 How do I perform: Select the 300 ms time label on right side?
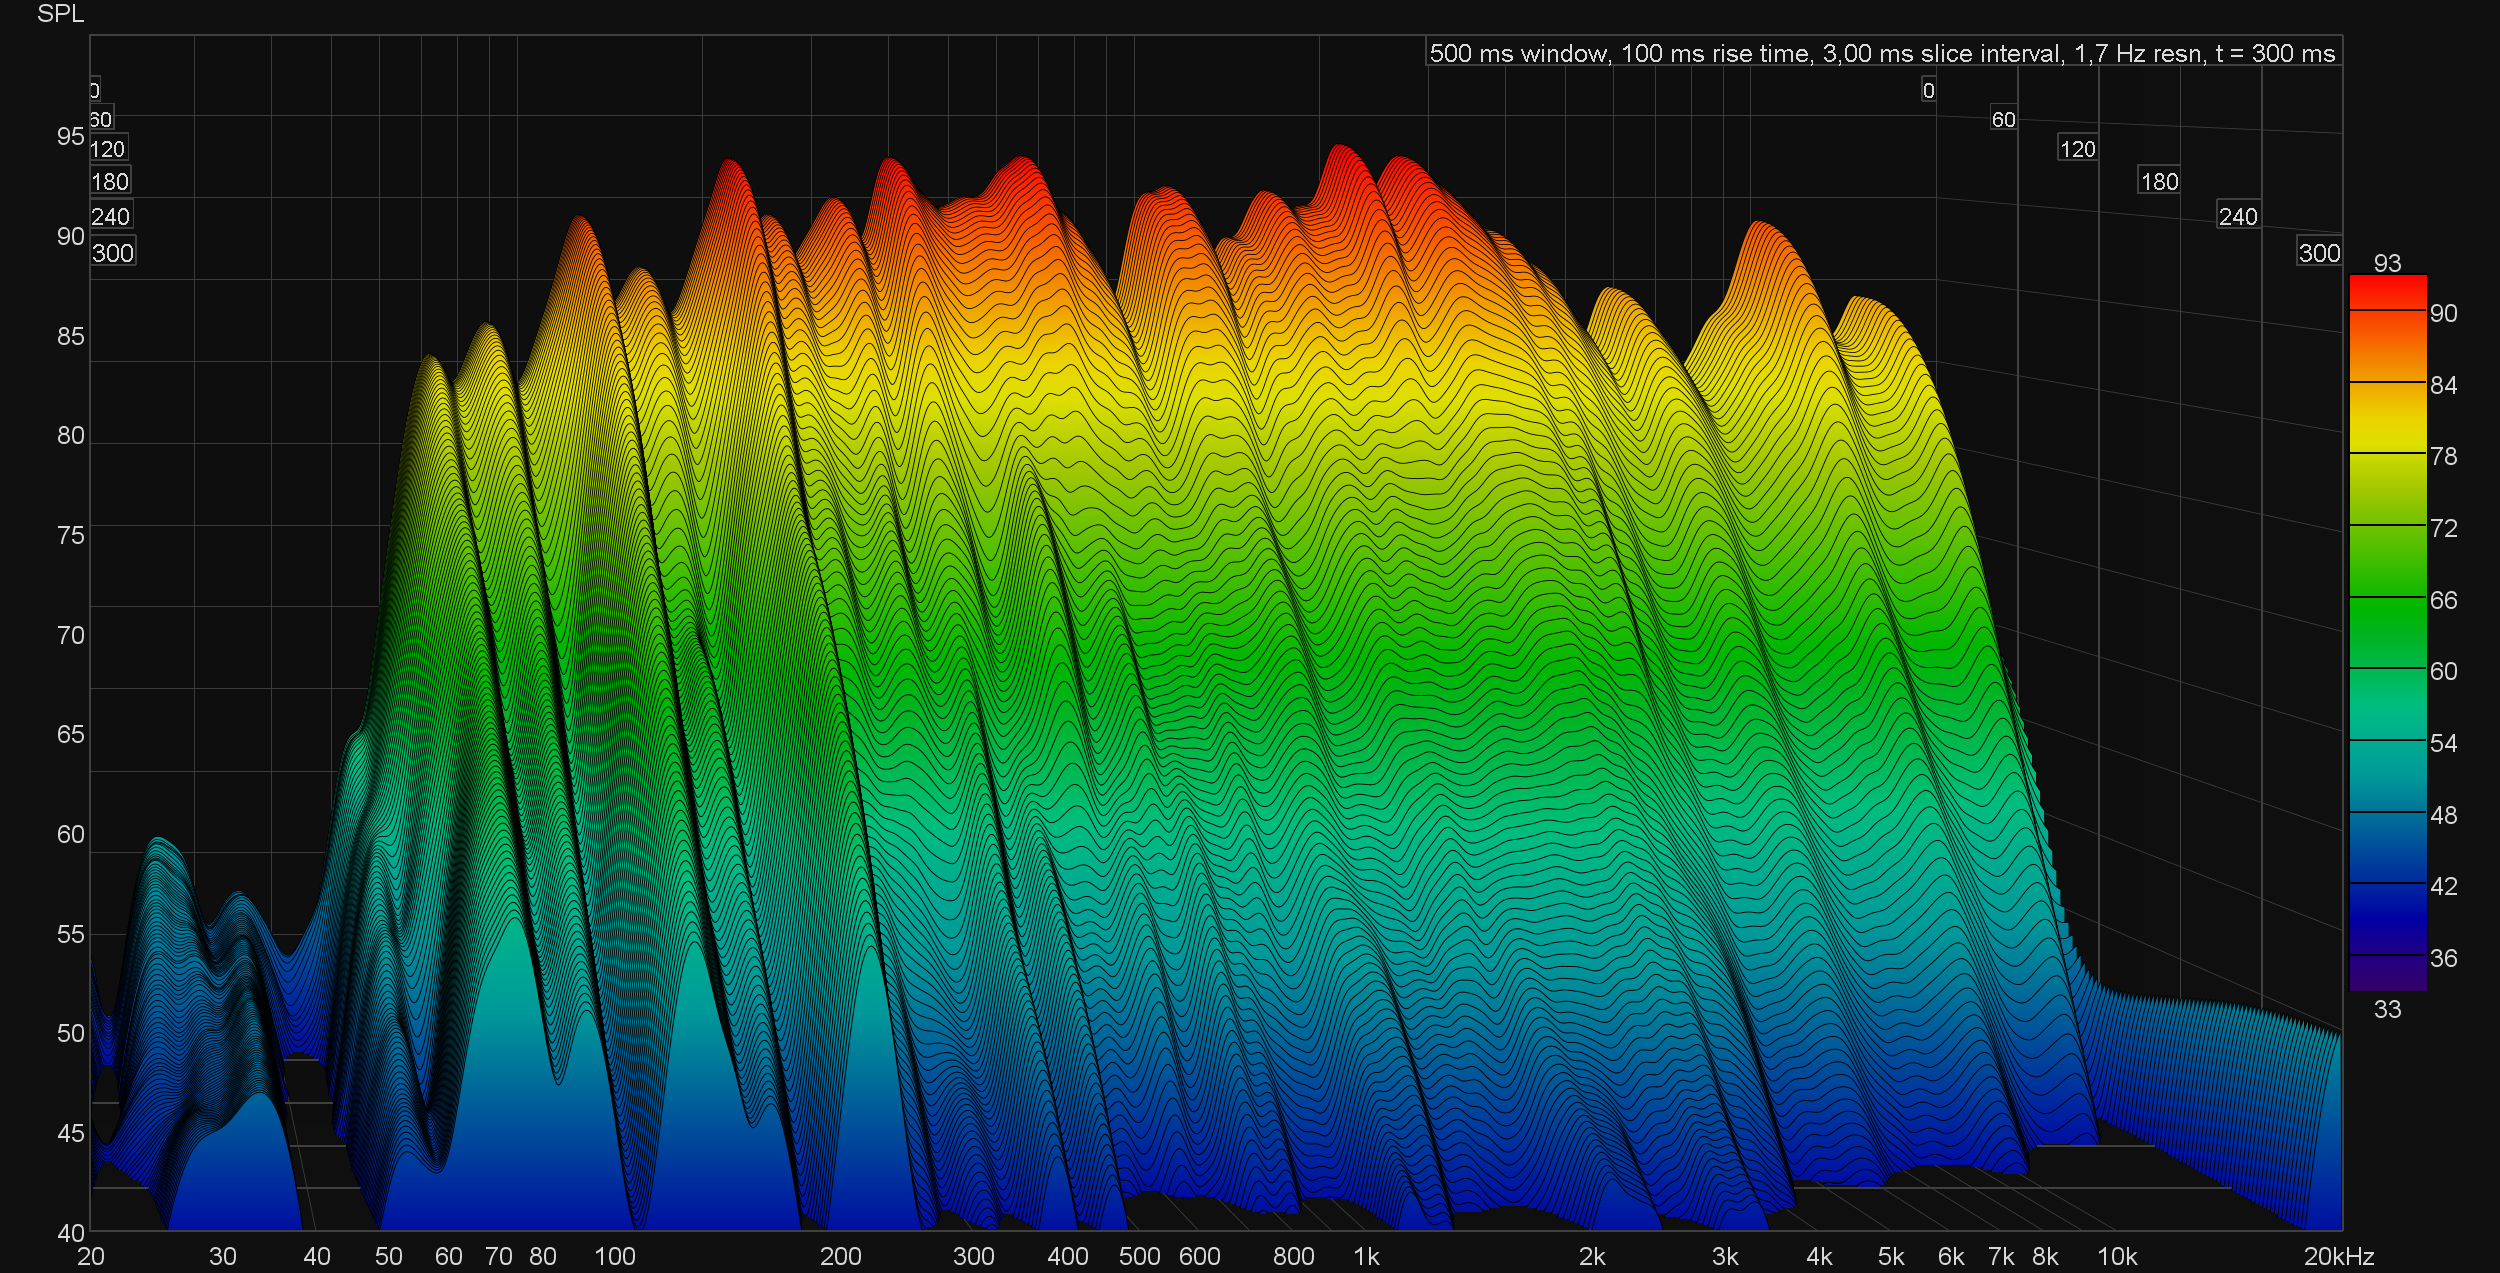pyautogui.click(x=2319, y=253)
